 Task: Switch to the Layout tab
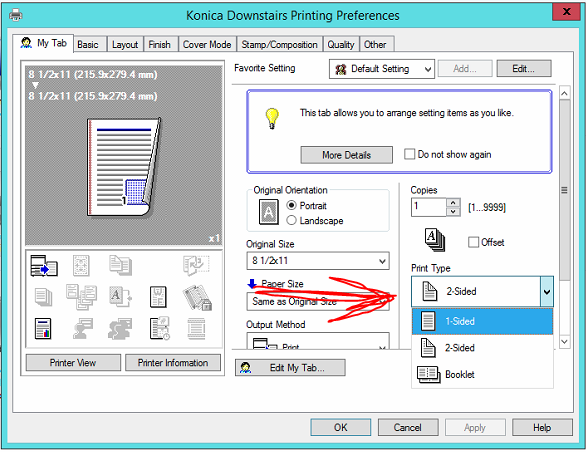tap(125, 44)
